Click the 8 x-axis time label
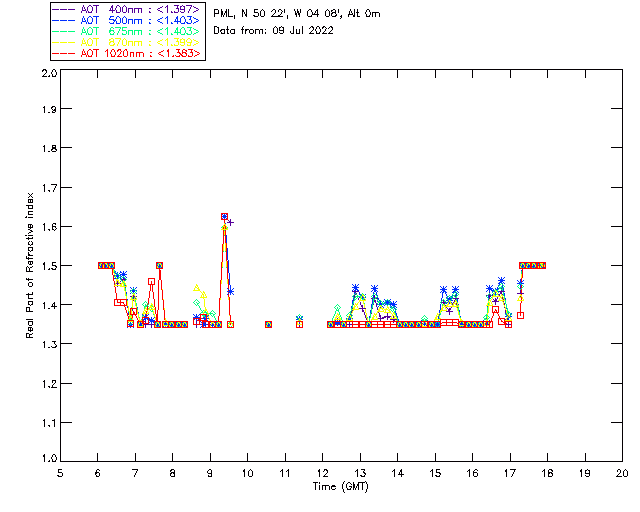640x512 pixels. (173, 473)
